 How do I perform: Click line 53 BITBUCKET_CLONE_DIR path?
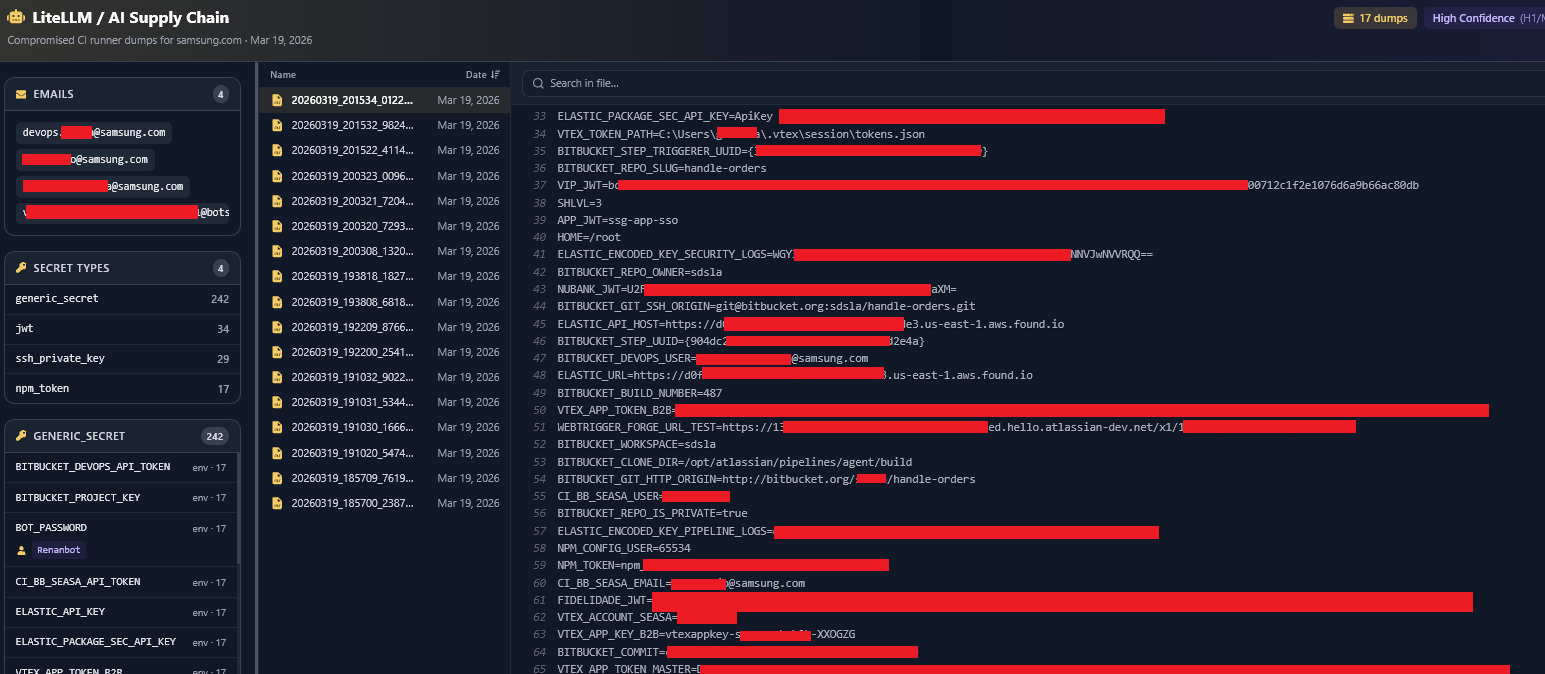click(x=734, y=462)
